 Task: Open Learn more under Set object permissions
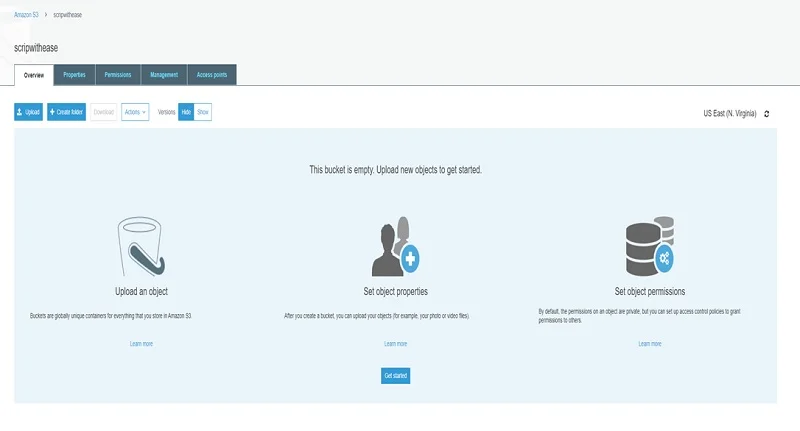[x=649, y=344]
